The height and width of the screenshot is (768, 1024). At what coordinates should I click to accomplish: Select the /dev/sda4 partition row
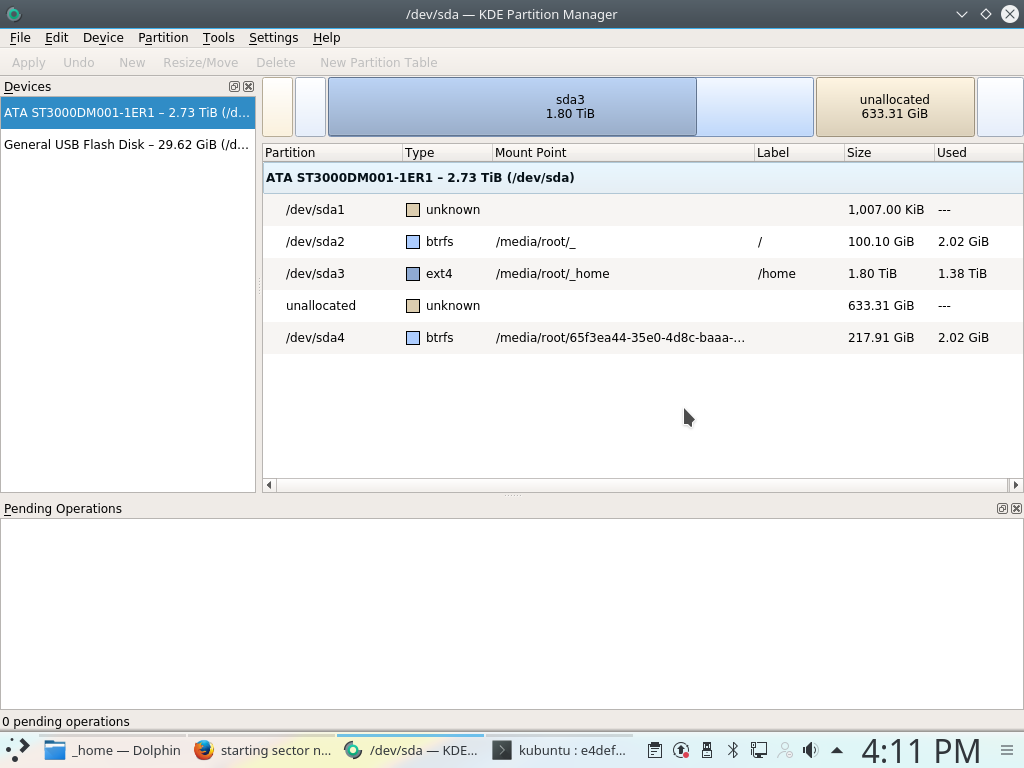point(643,338)
